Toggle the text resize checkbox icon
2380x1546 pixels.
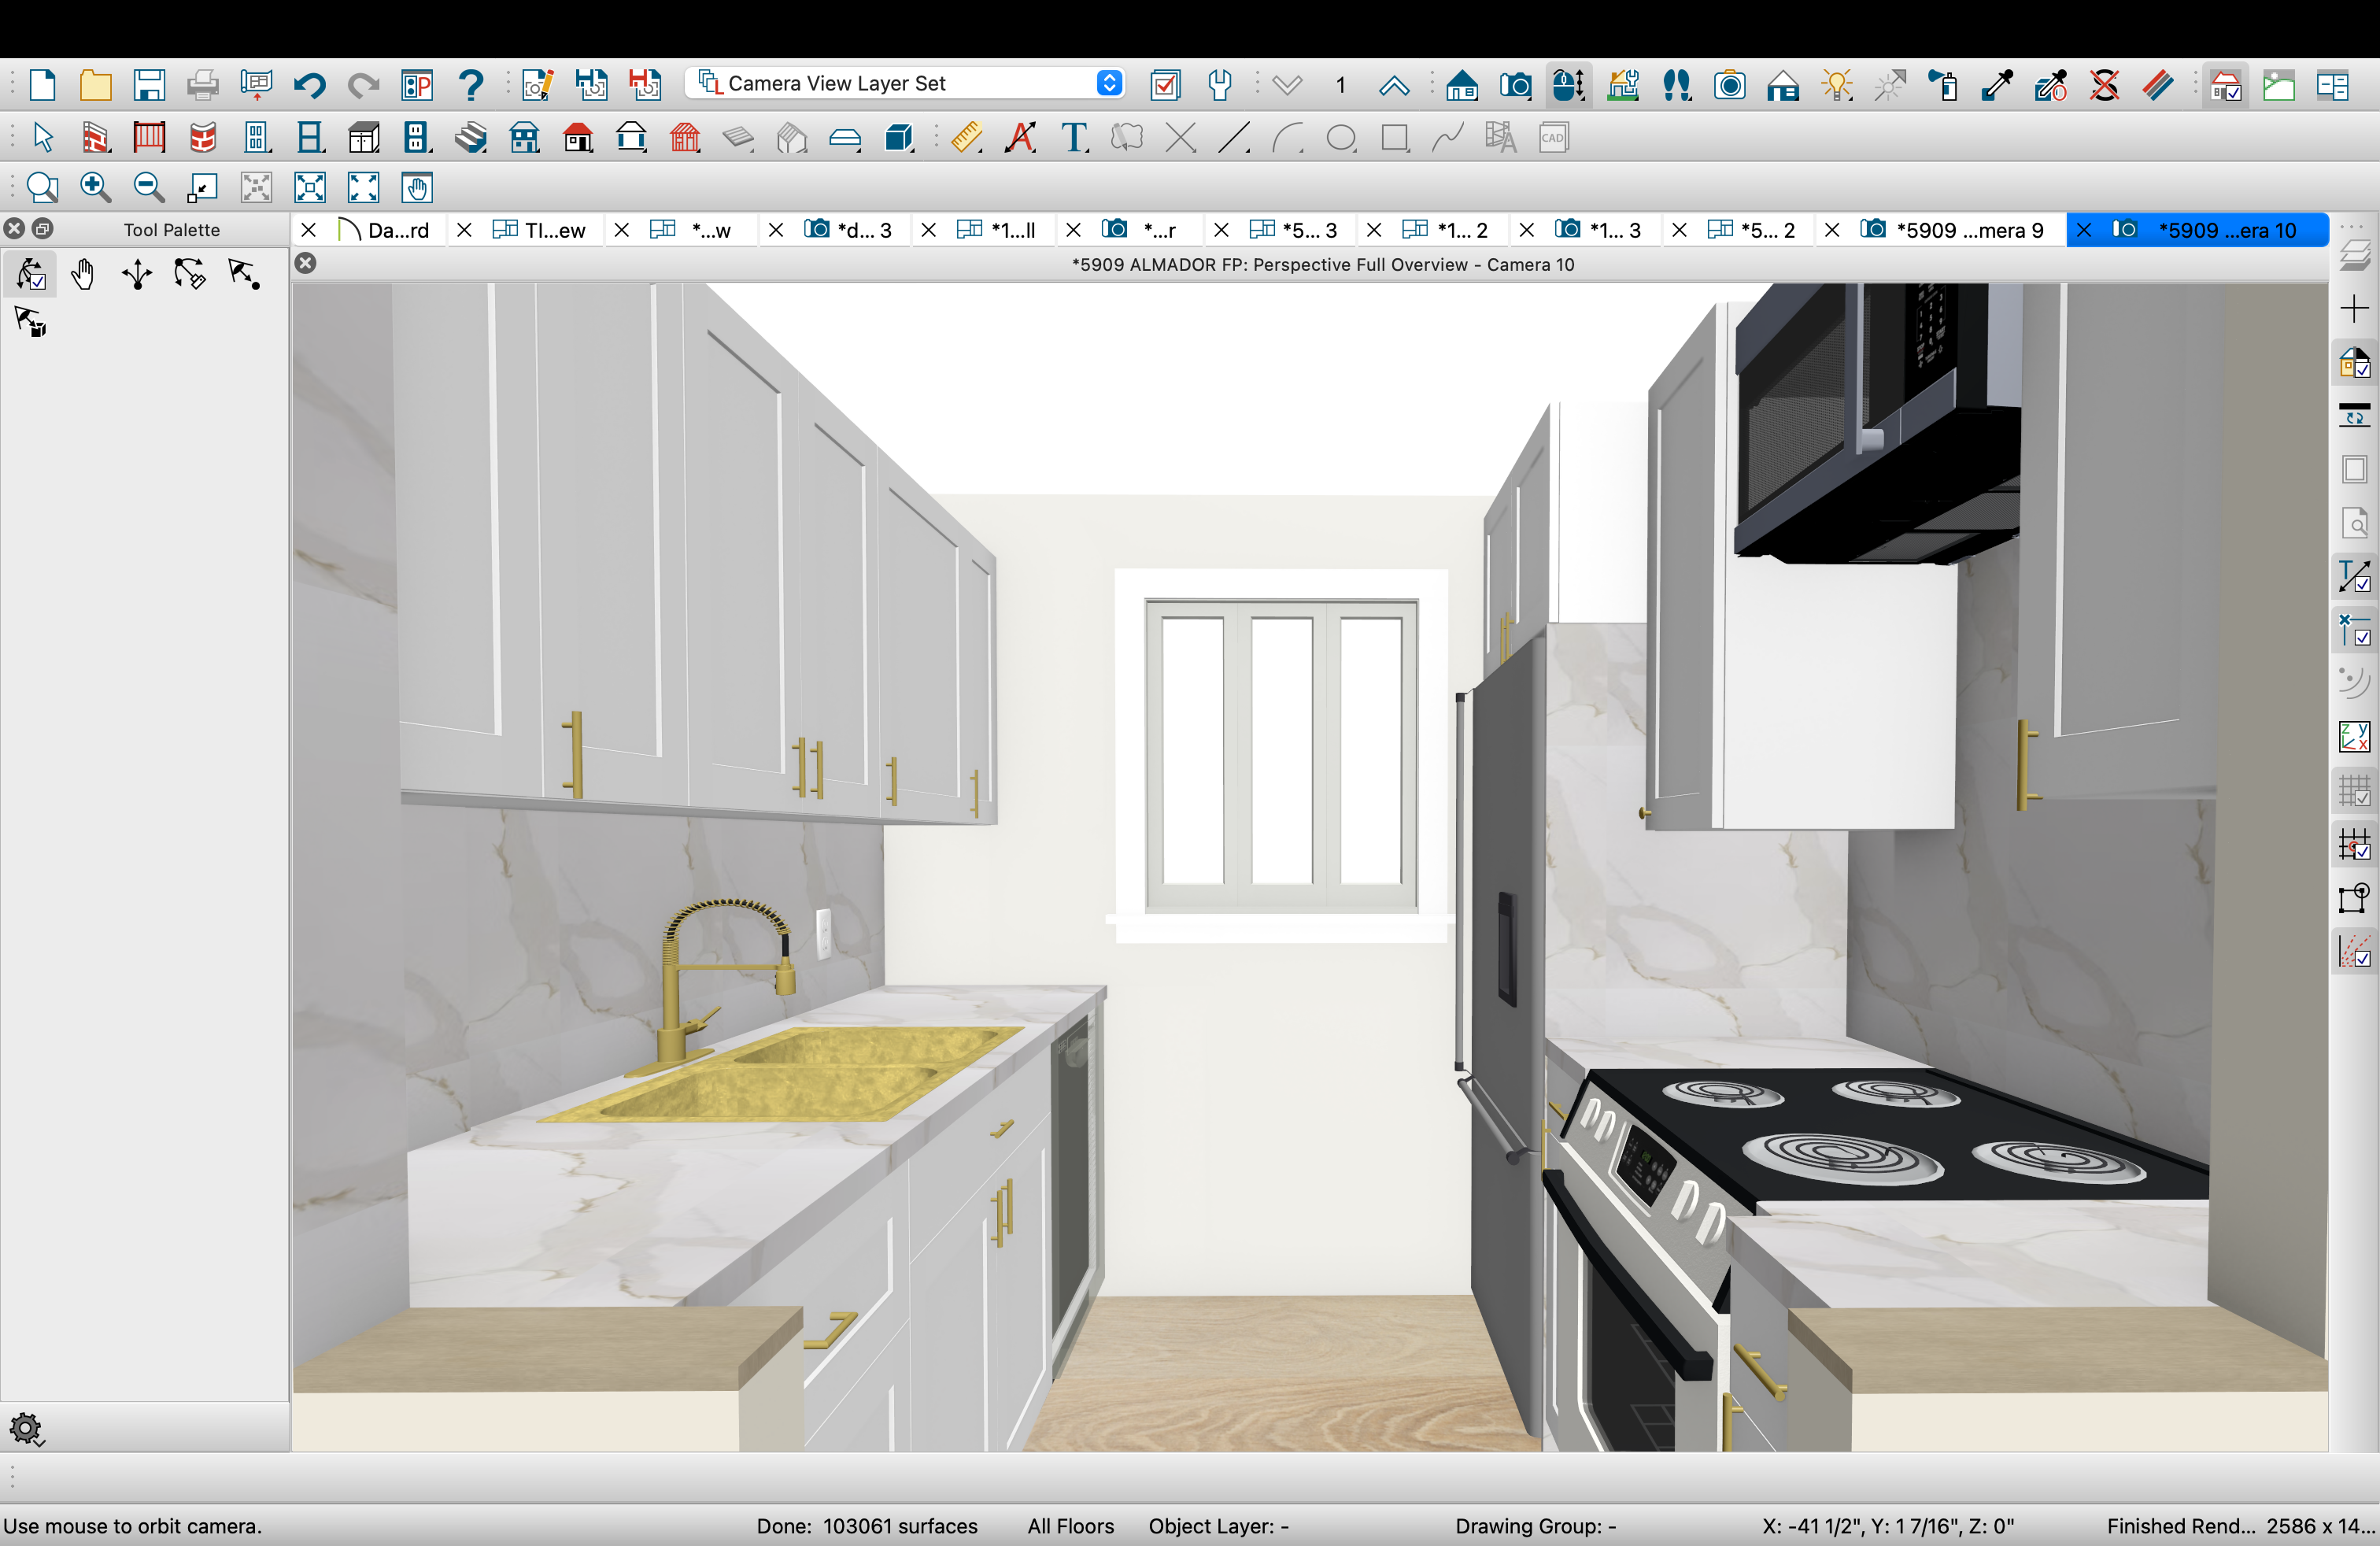pyautogui.click(x=2354, y=576)
